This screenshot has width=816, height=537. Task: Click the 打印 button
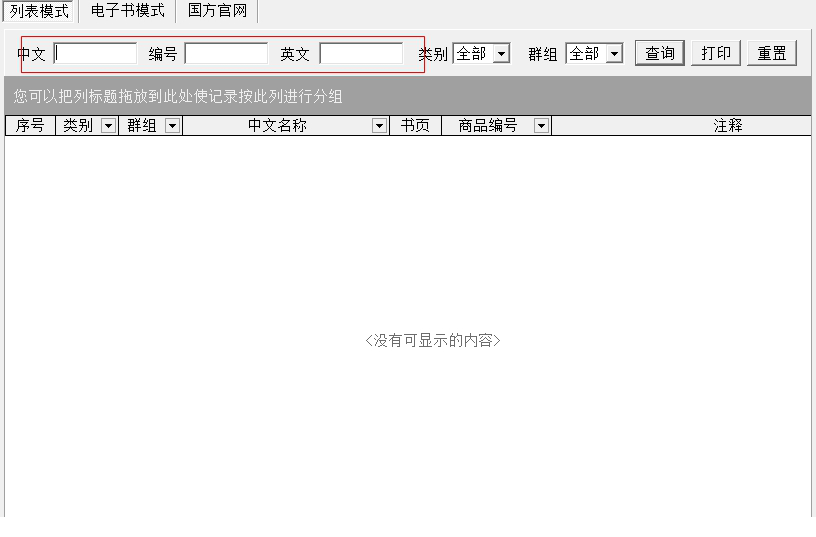click(x=716, y=53)
